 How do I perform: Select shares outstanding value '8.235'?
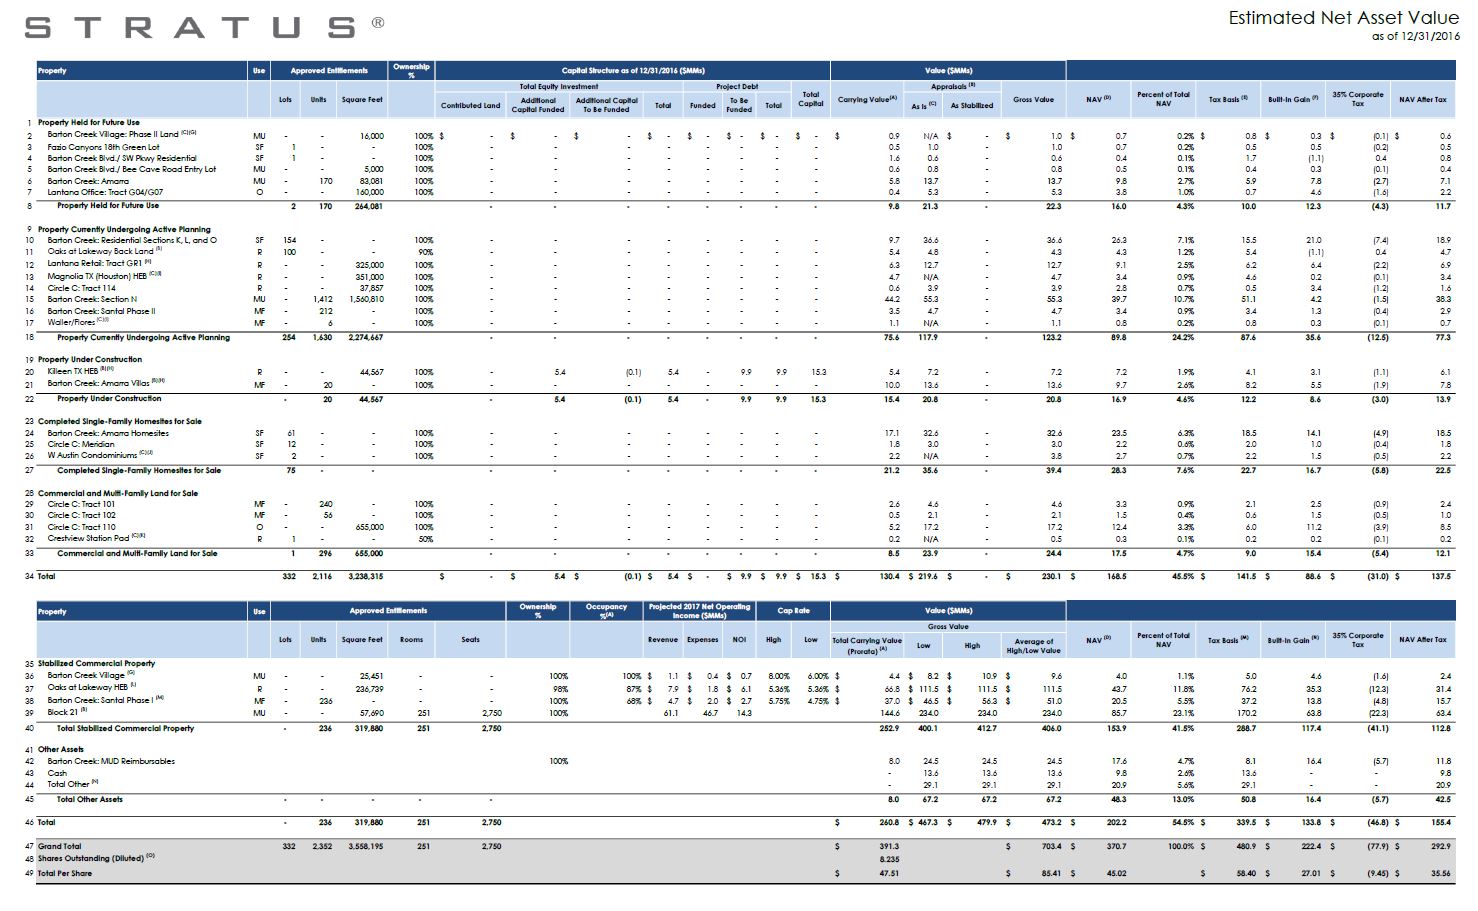pyautogui.click(x=889, y=858)
